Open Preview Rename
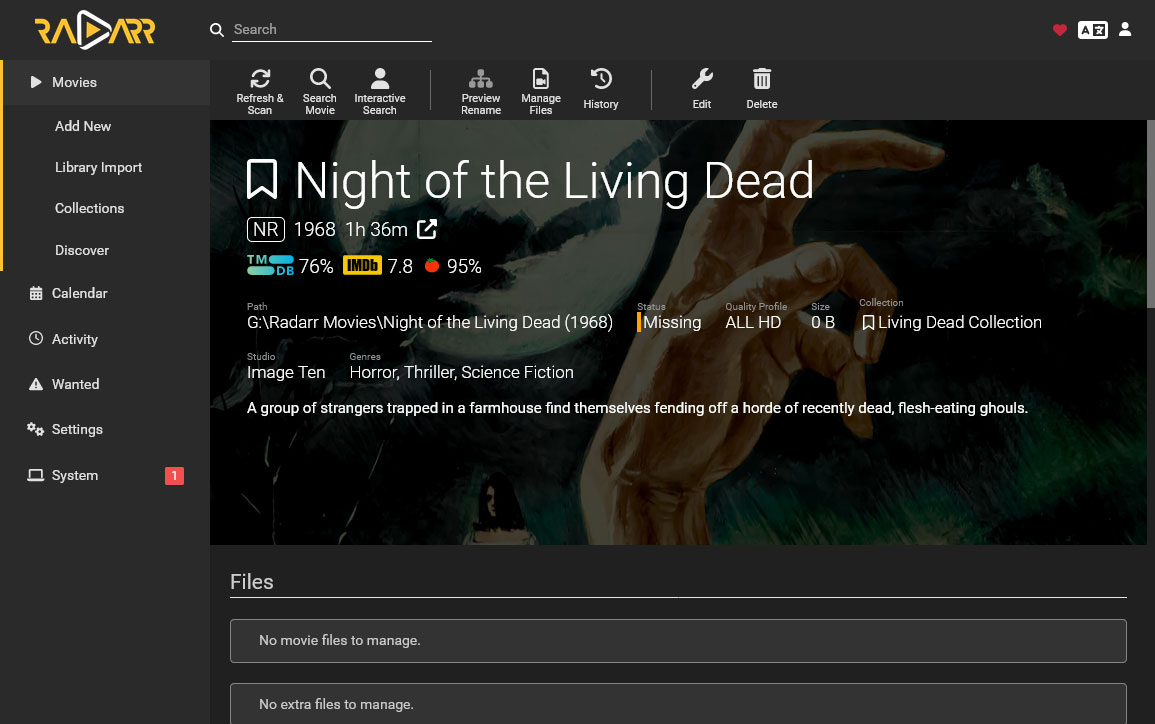Image resolution: width=1155 pixels, height=724 pixels. pos(481,91)
